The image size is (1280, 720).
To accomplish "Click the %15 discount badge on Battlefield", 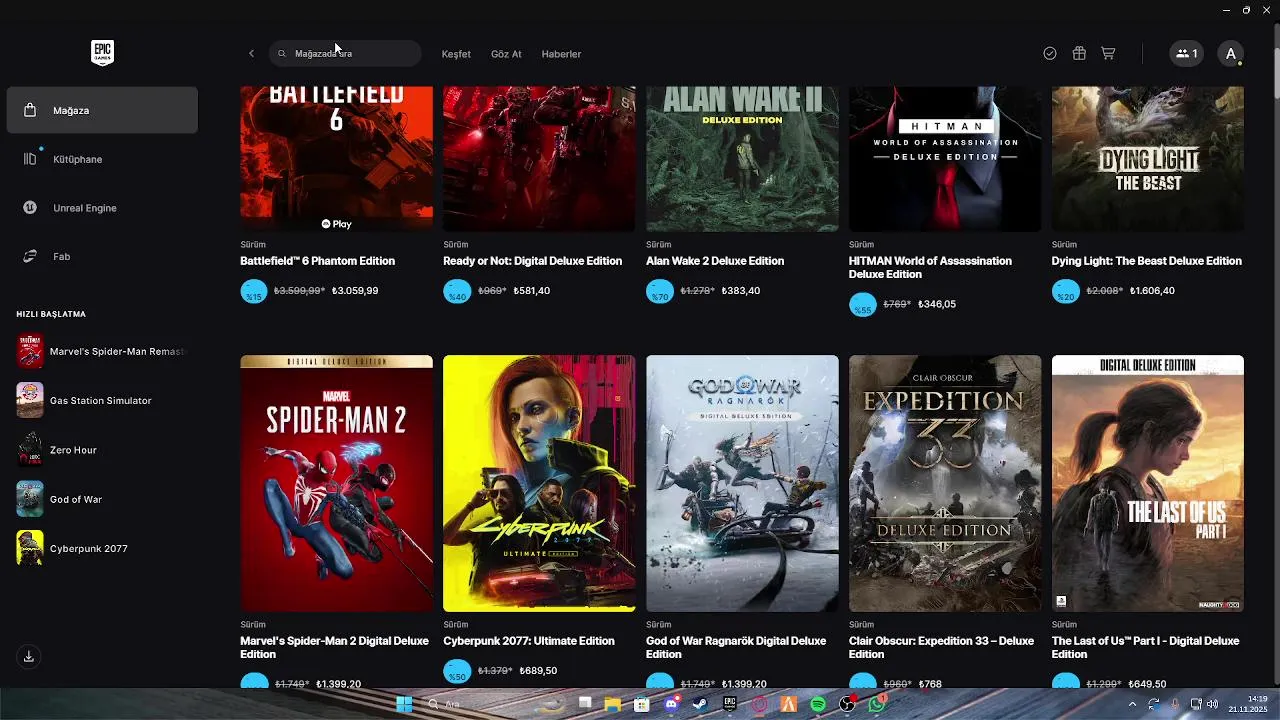I will [x=254, y=292].
